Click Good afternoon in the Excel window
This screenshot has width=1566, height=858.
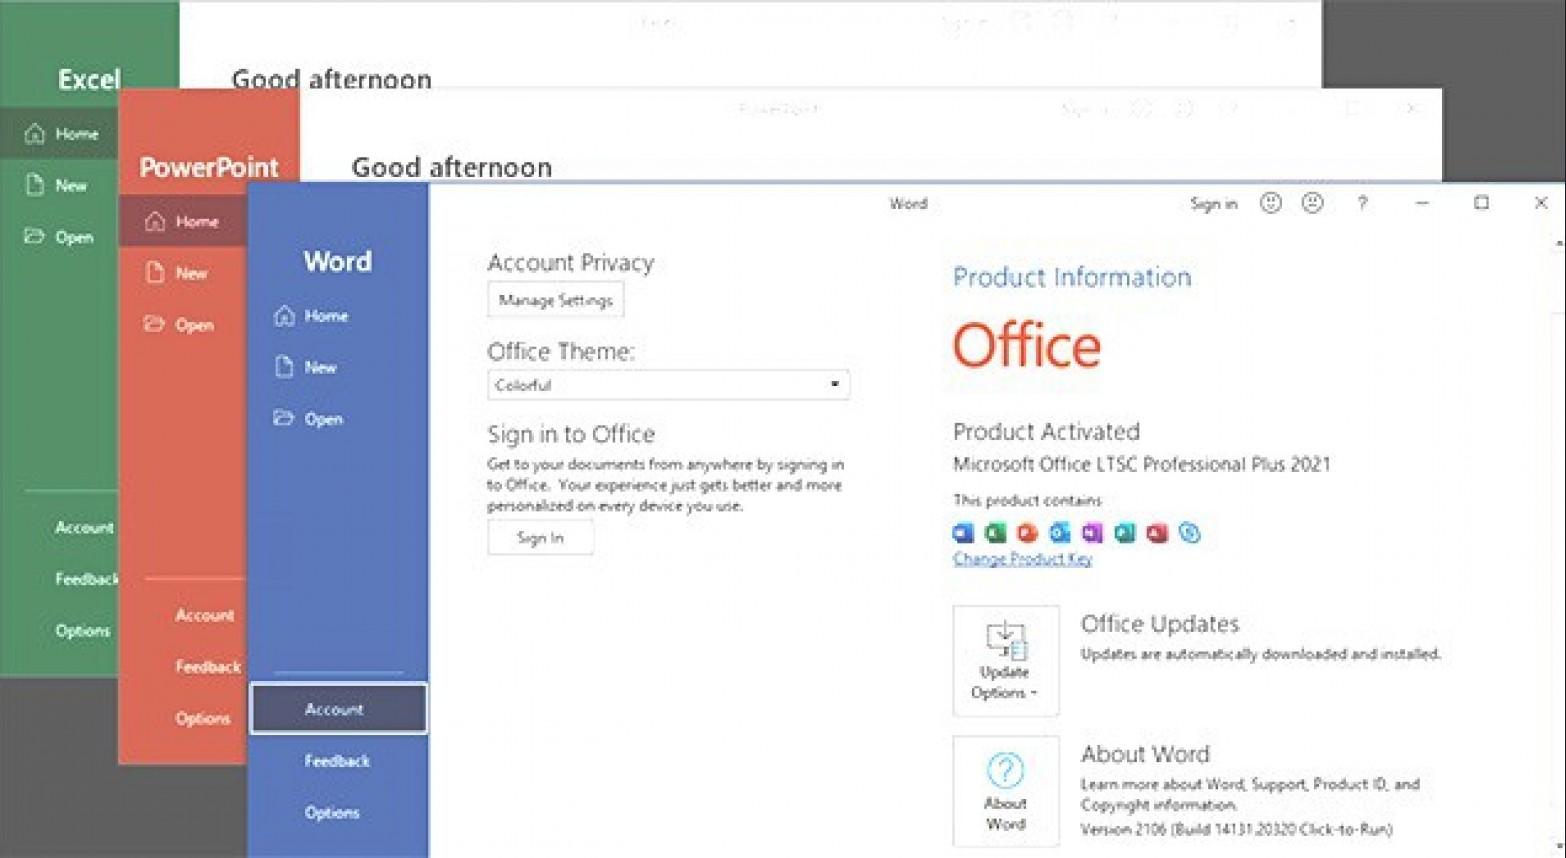[332, 79]
